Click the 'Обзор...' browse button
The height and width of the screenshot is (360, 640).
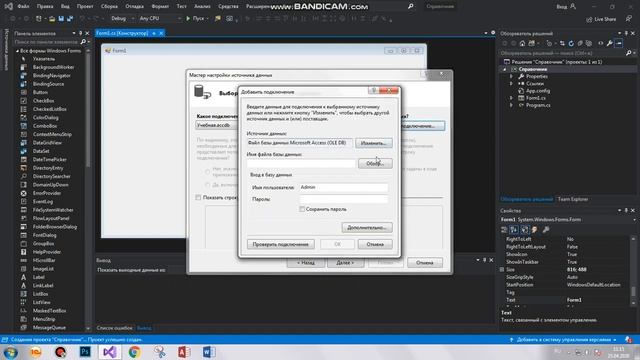[x=375, y=163]
